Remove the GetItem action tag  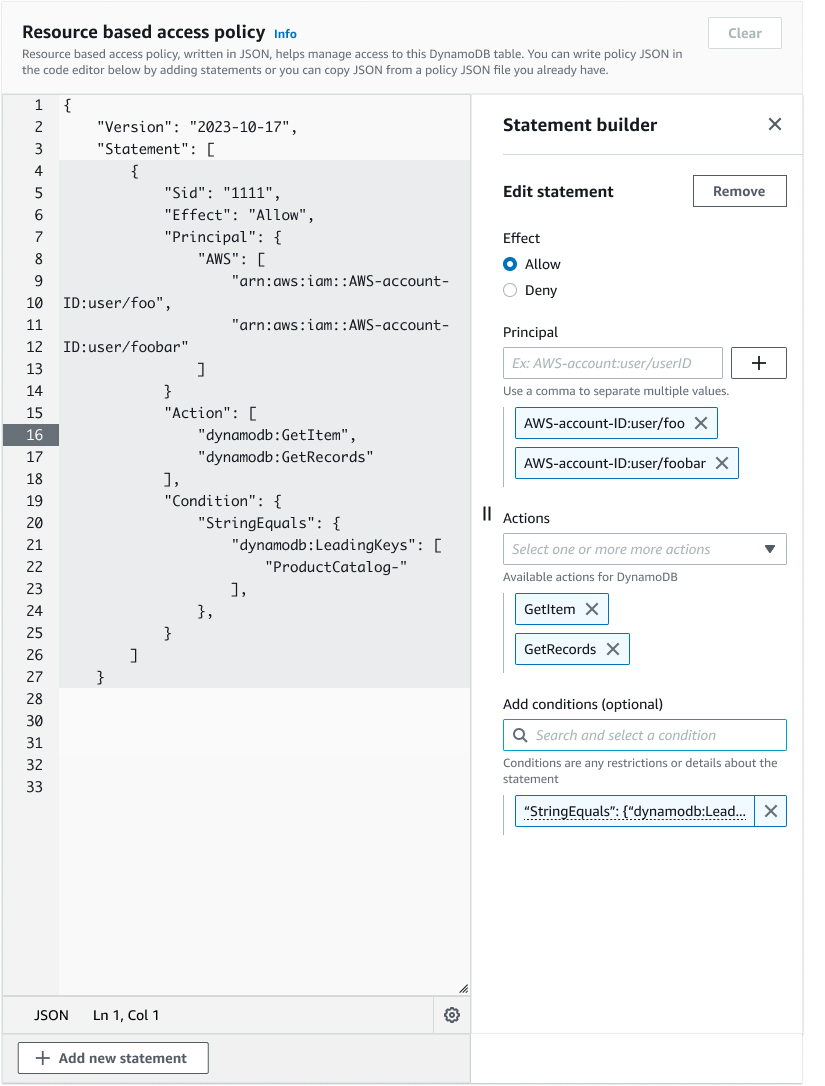click(592, 608)
